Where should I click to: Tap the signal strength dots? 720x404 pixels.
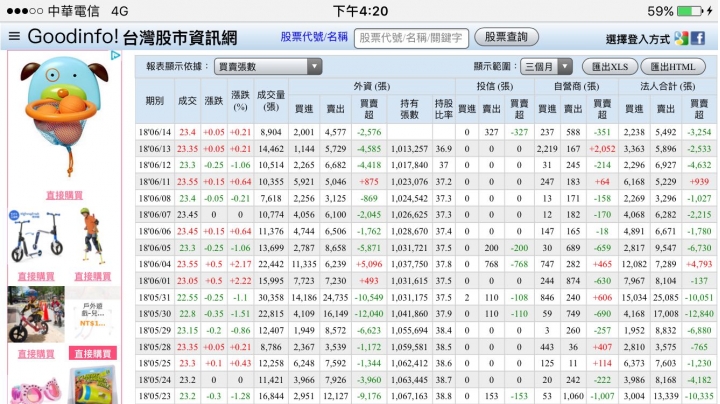point(25,11)
